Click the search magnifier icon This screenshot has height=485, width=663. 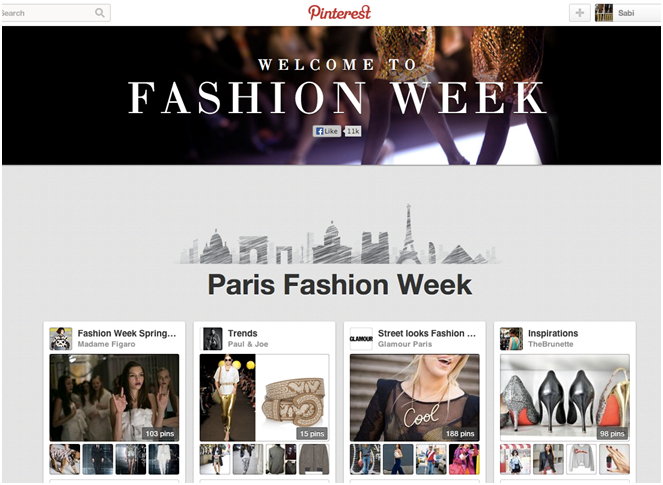[x=100, y=13]
